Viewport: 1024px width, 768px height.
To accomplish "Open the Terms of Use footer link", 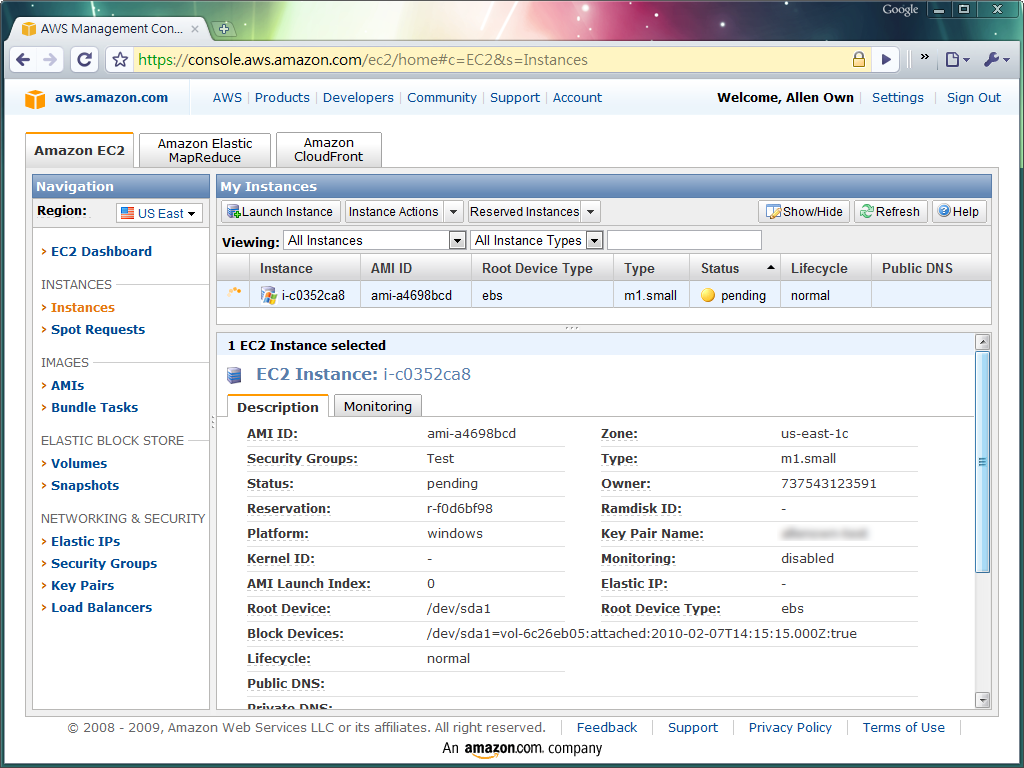I will click(x=904, y=728).
